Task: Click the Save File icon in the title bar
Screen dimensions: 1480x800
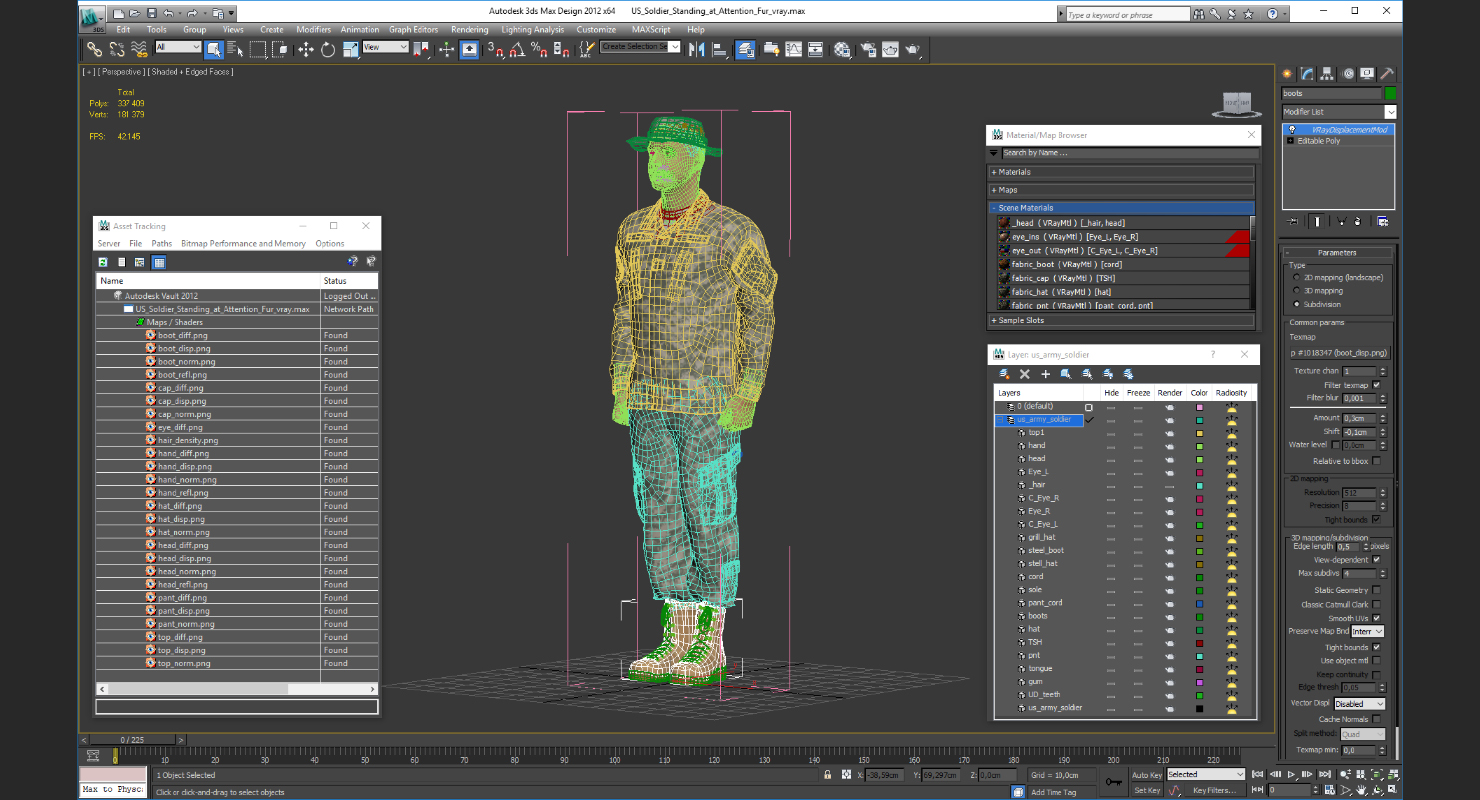Action: pyautogui.click(x=151, y=13)
